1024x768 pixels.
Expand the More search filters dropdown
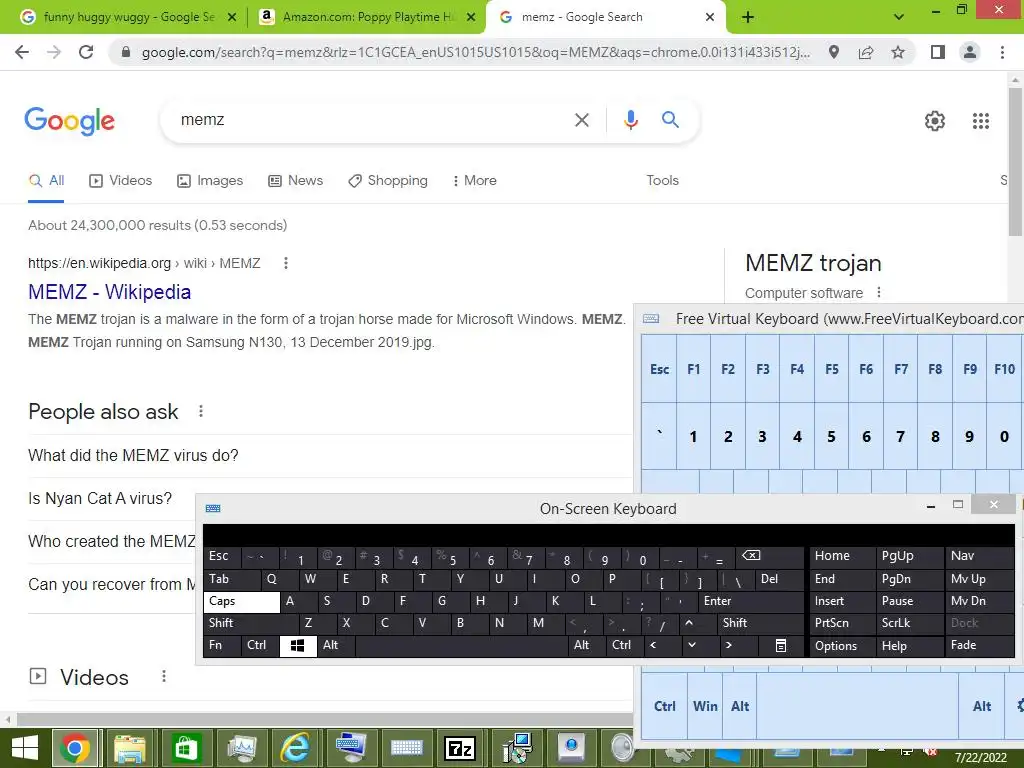coord(474,181)
